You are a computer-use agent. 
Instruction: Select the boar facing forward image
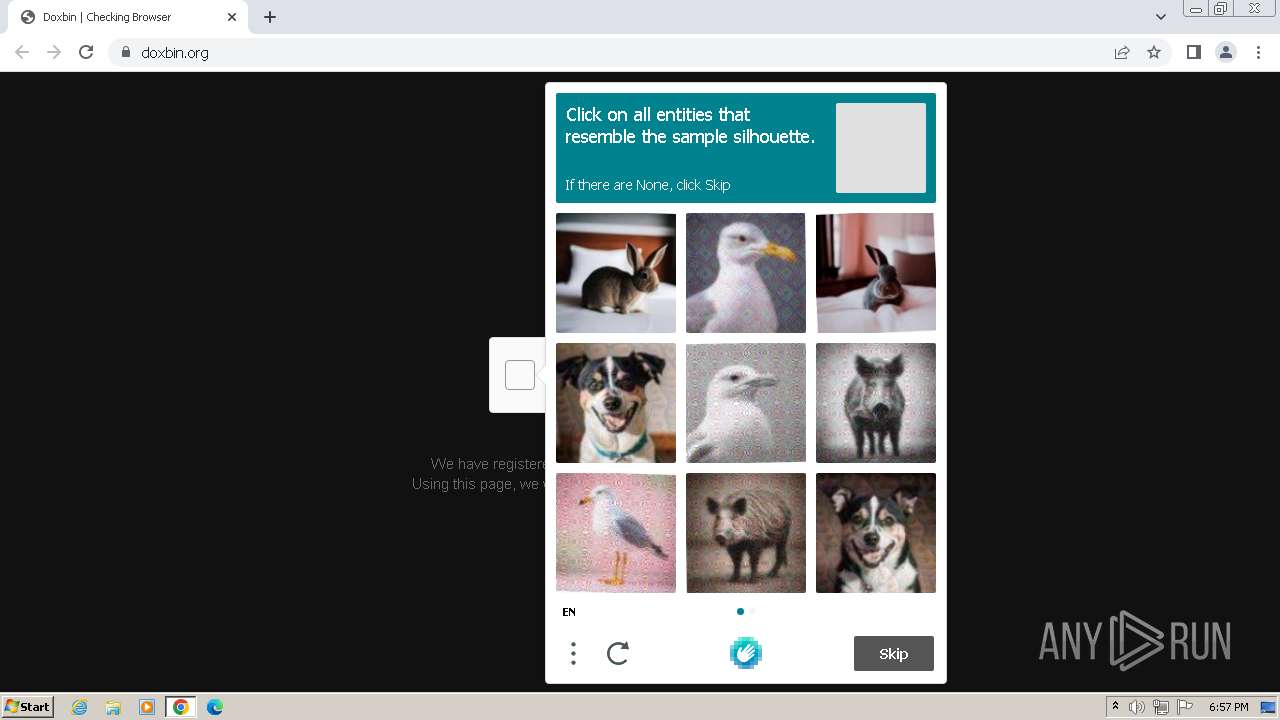pyautogui.click(x=876, y=403)
